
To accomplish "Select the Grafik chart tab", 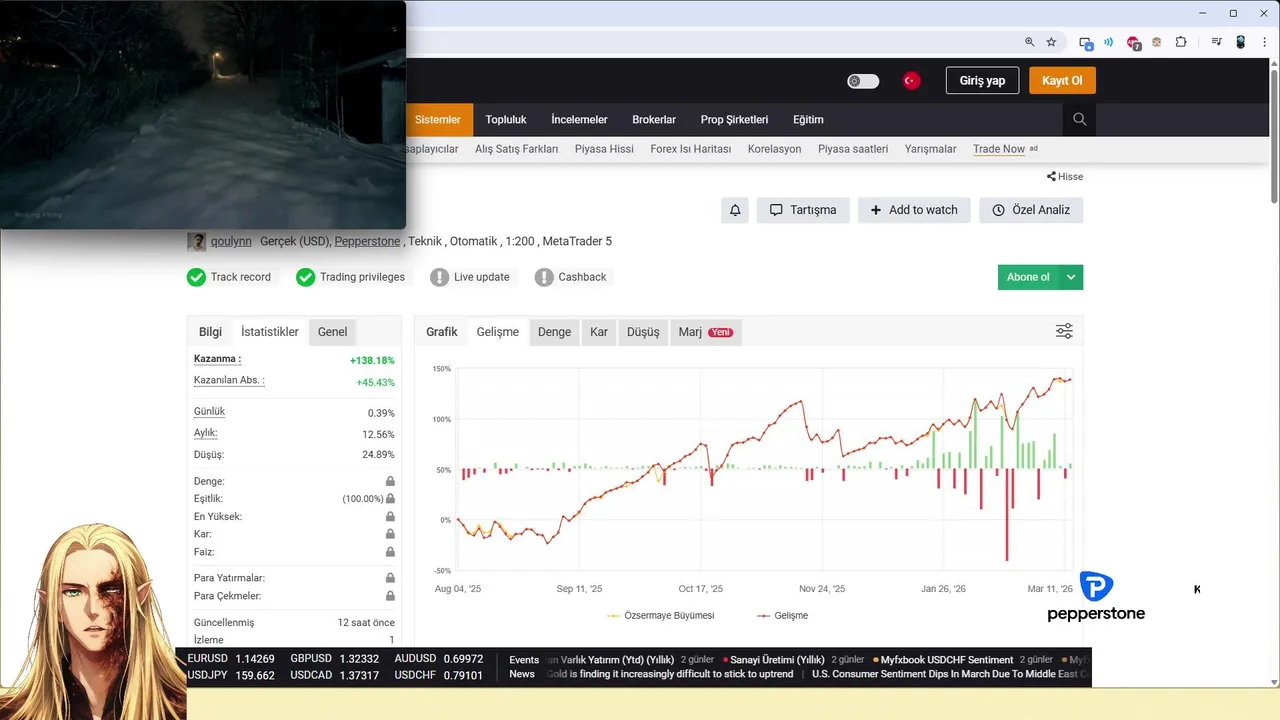I will [442, 332].
